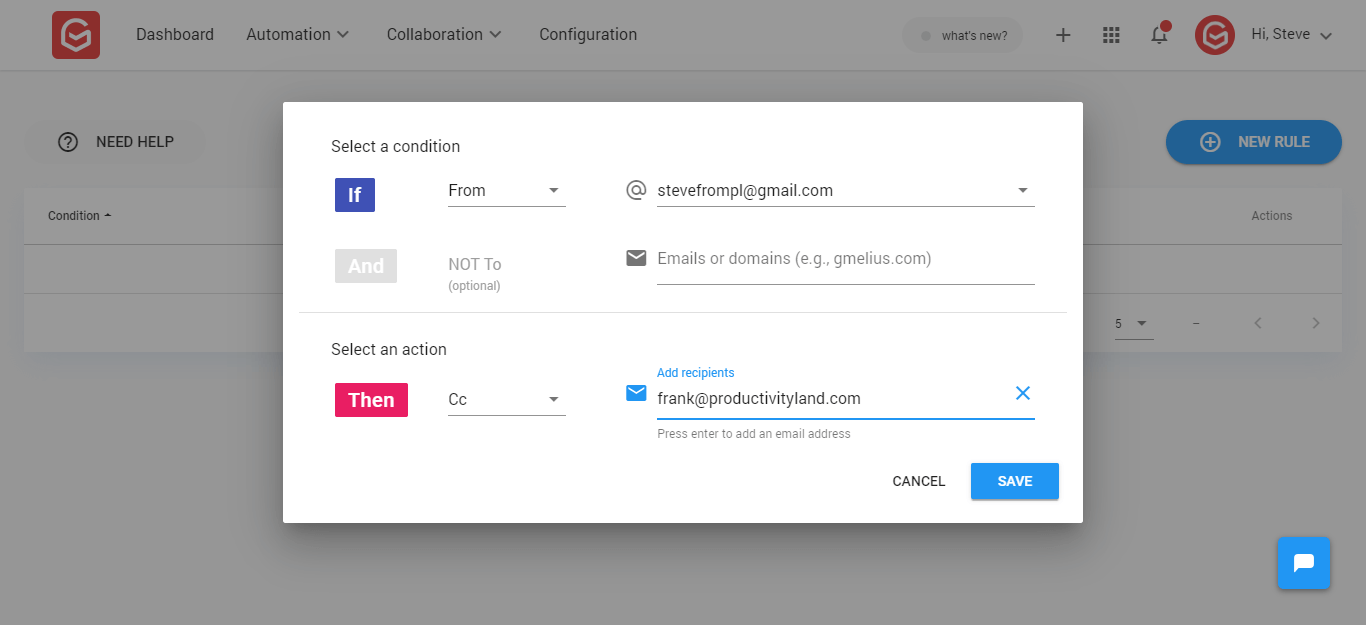Open the From condition dropdown

pyautogui.click(x=505, y=190)
